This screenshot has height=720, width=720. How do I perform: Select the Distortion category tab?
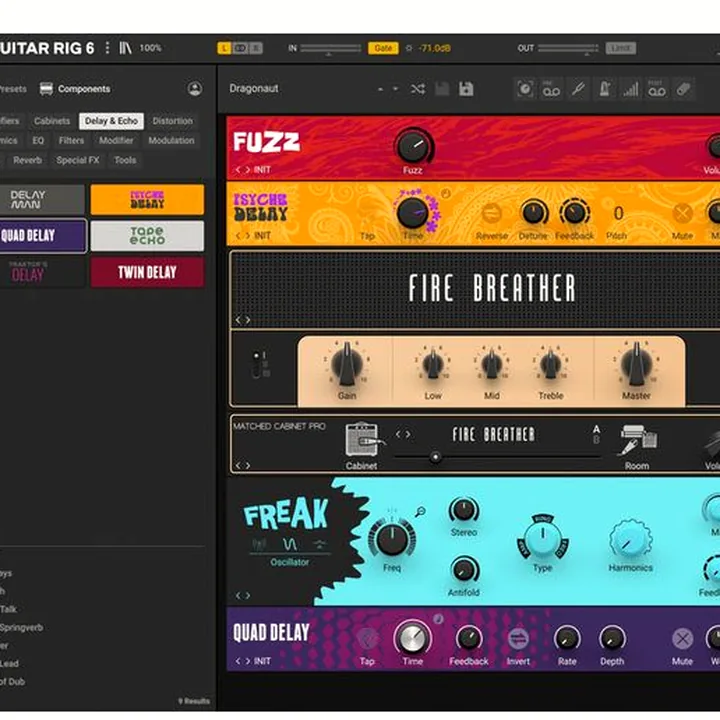173,121
